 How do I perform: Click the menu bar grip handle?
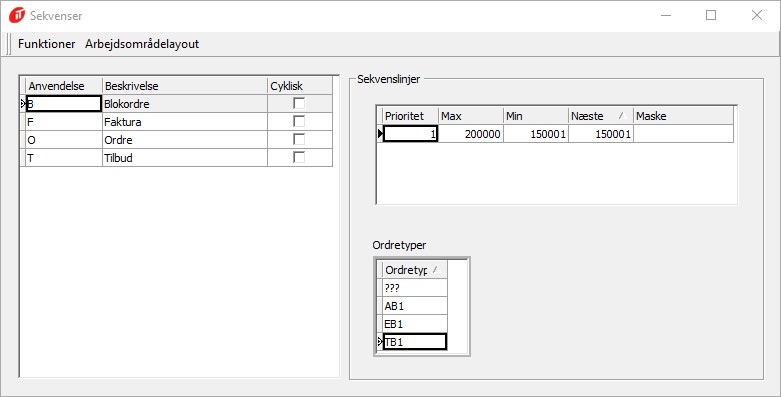[8, 44]
